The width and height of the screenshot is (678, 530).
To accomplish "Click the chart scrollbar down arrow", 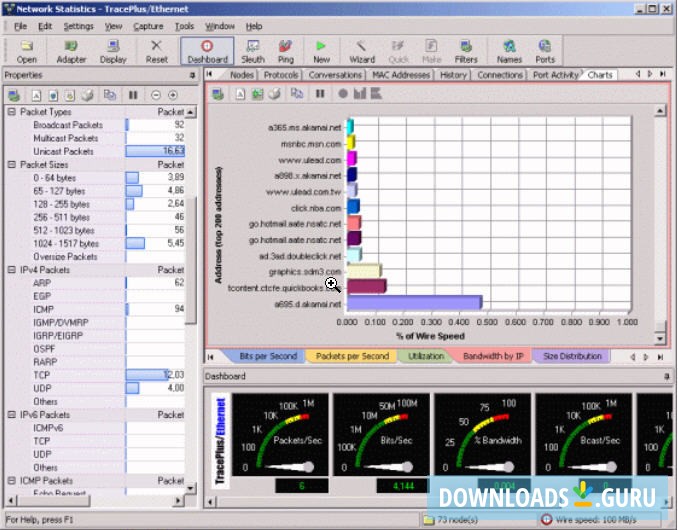I will tap(660, 338).
